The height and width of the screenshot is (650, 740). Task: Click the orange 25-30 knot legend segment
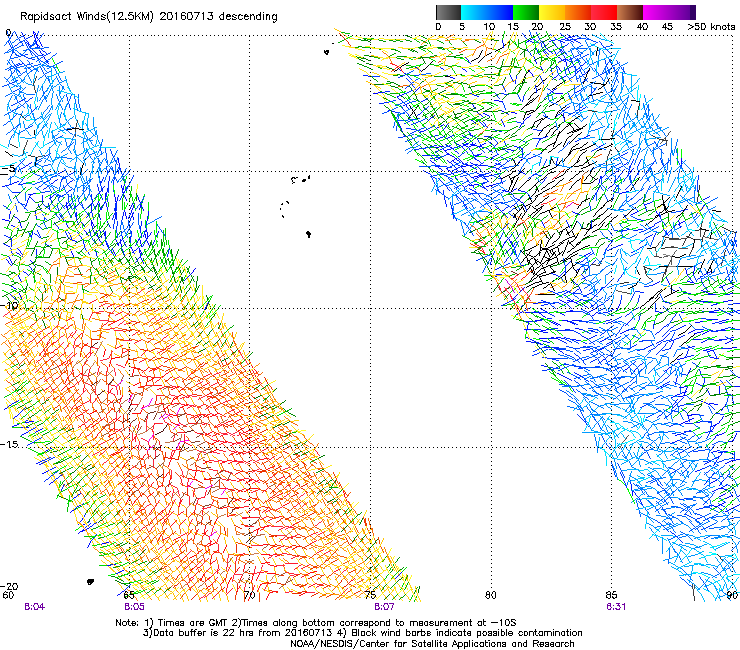578,12
